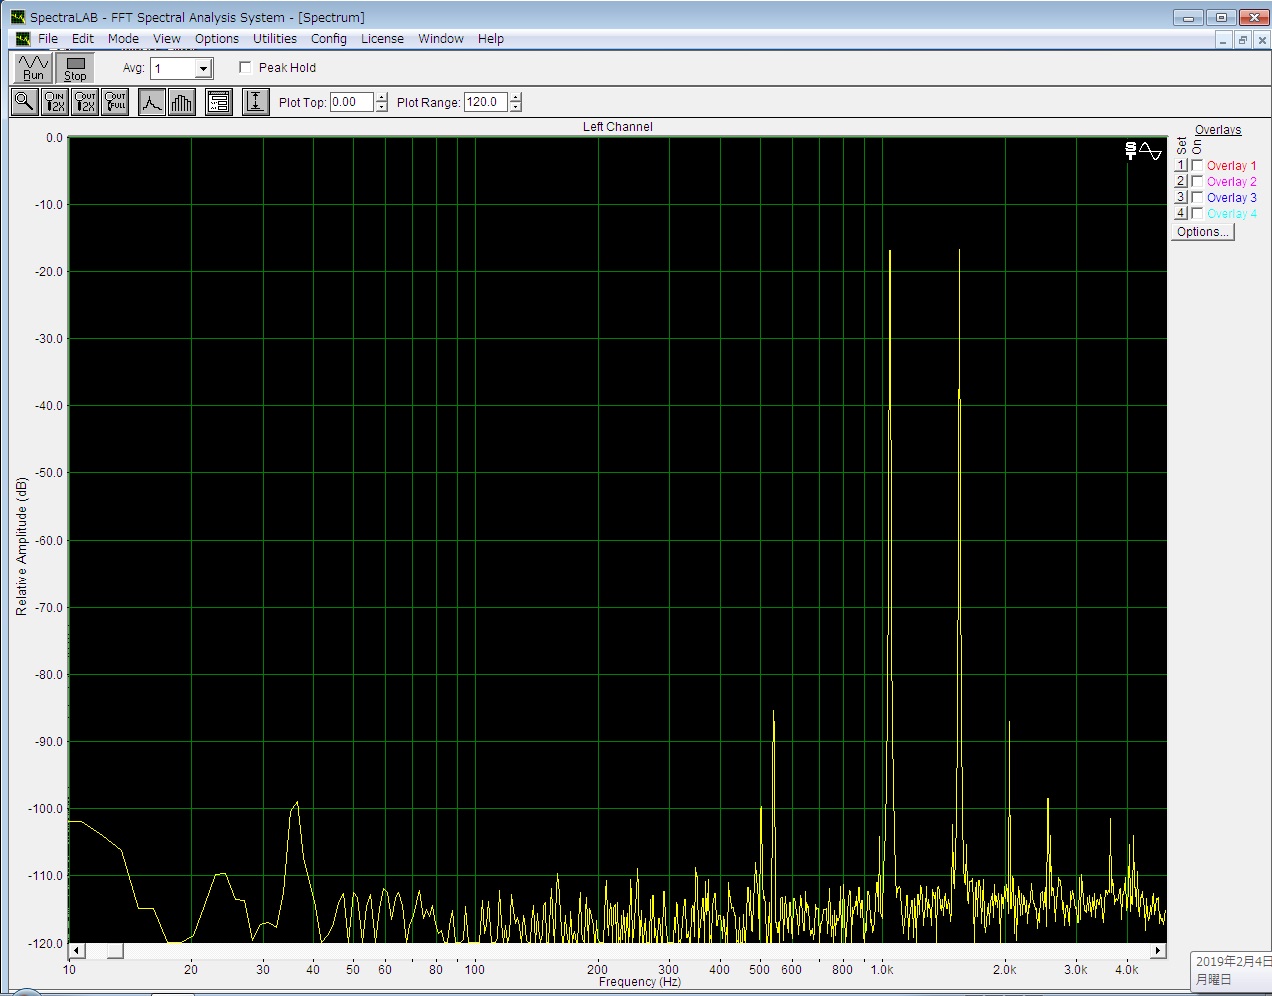
Task: Click the vertical auto-scale amplitude icon
Action: pos(255,102)
